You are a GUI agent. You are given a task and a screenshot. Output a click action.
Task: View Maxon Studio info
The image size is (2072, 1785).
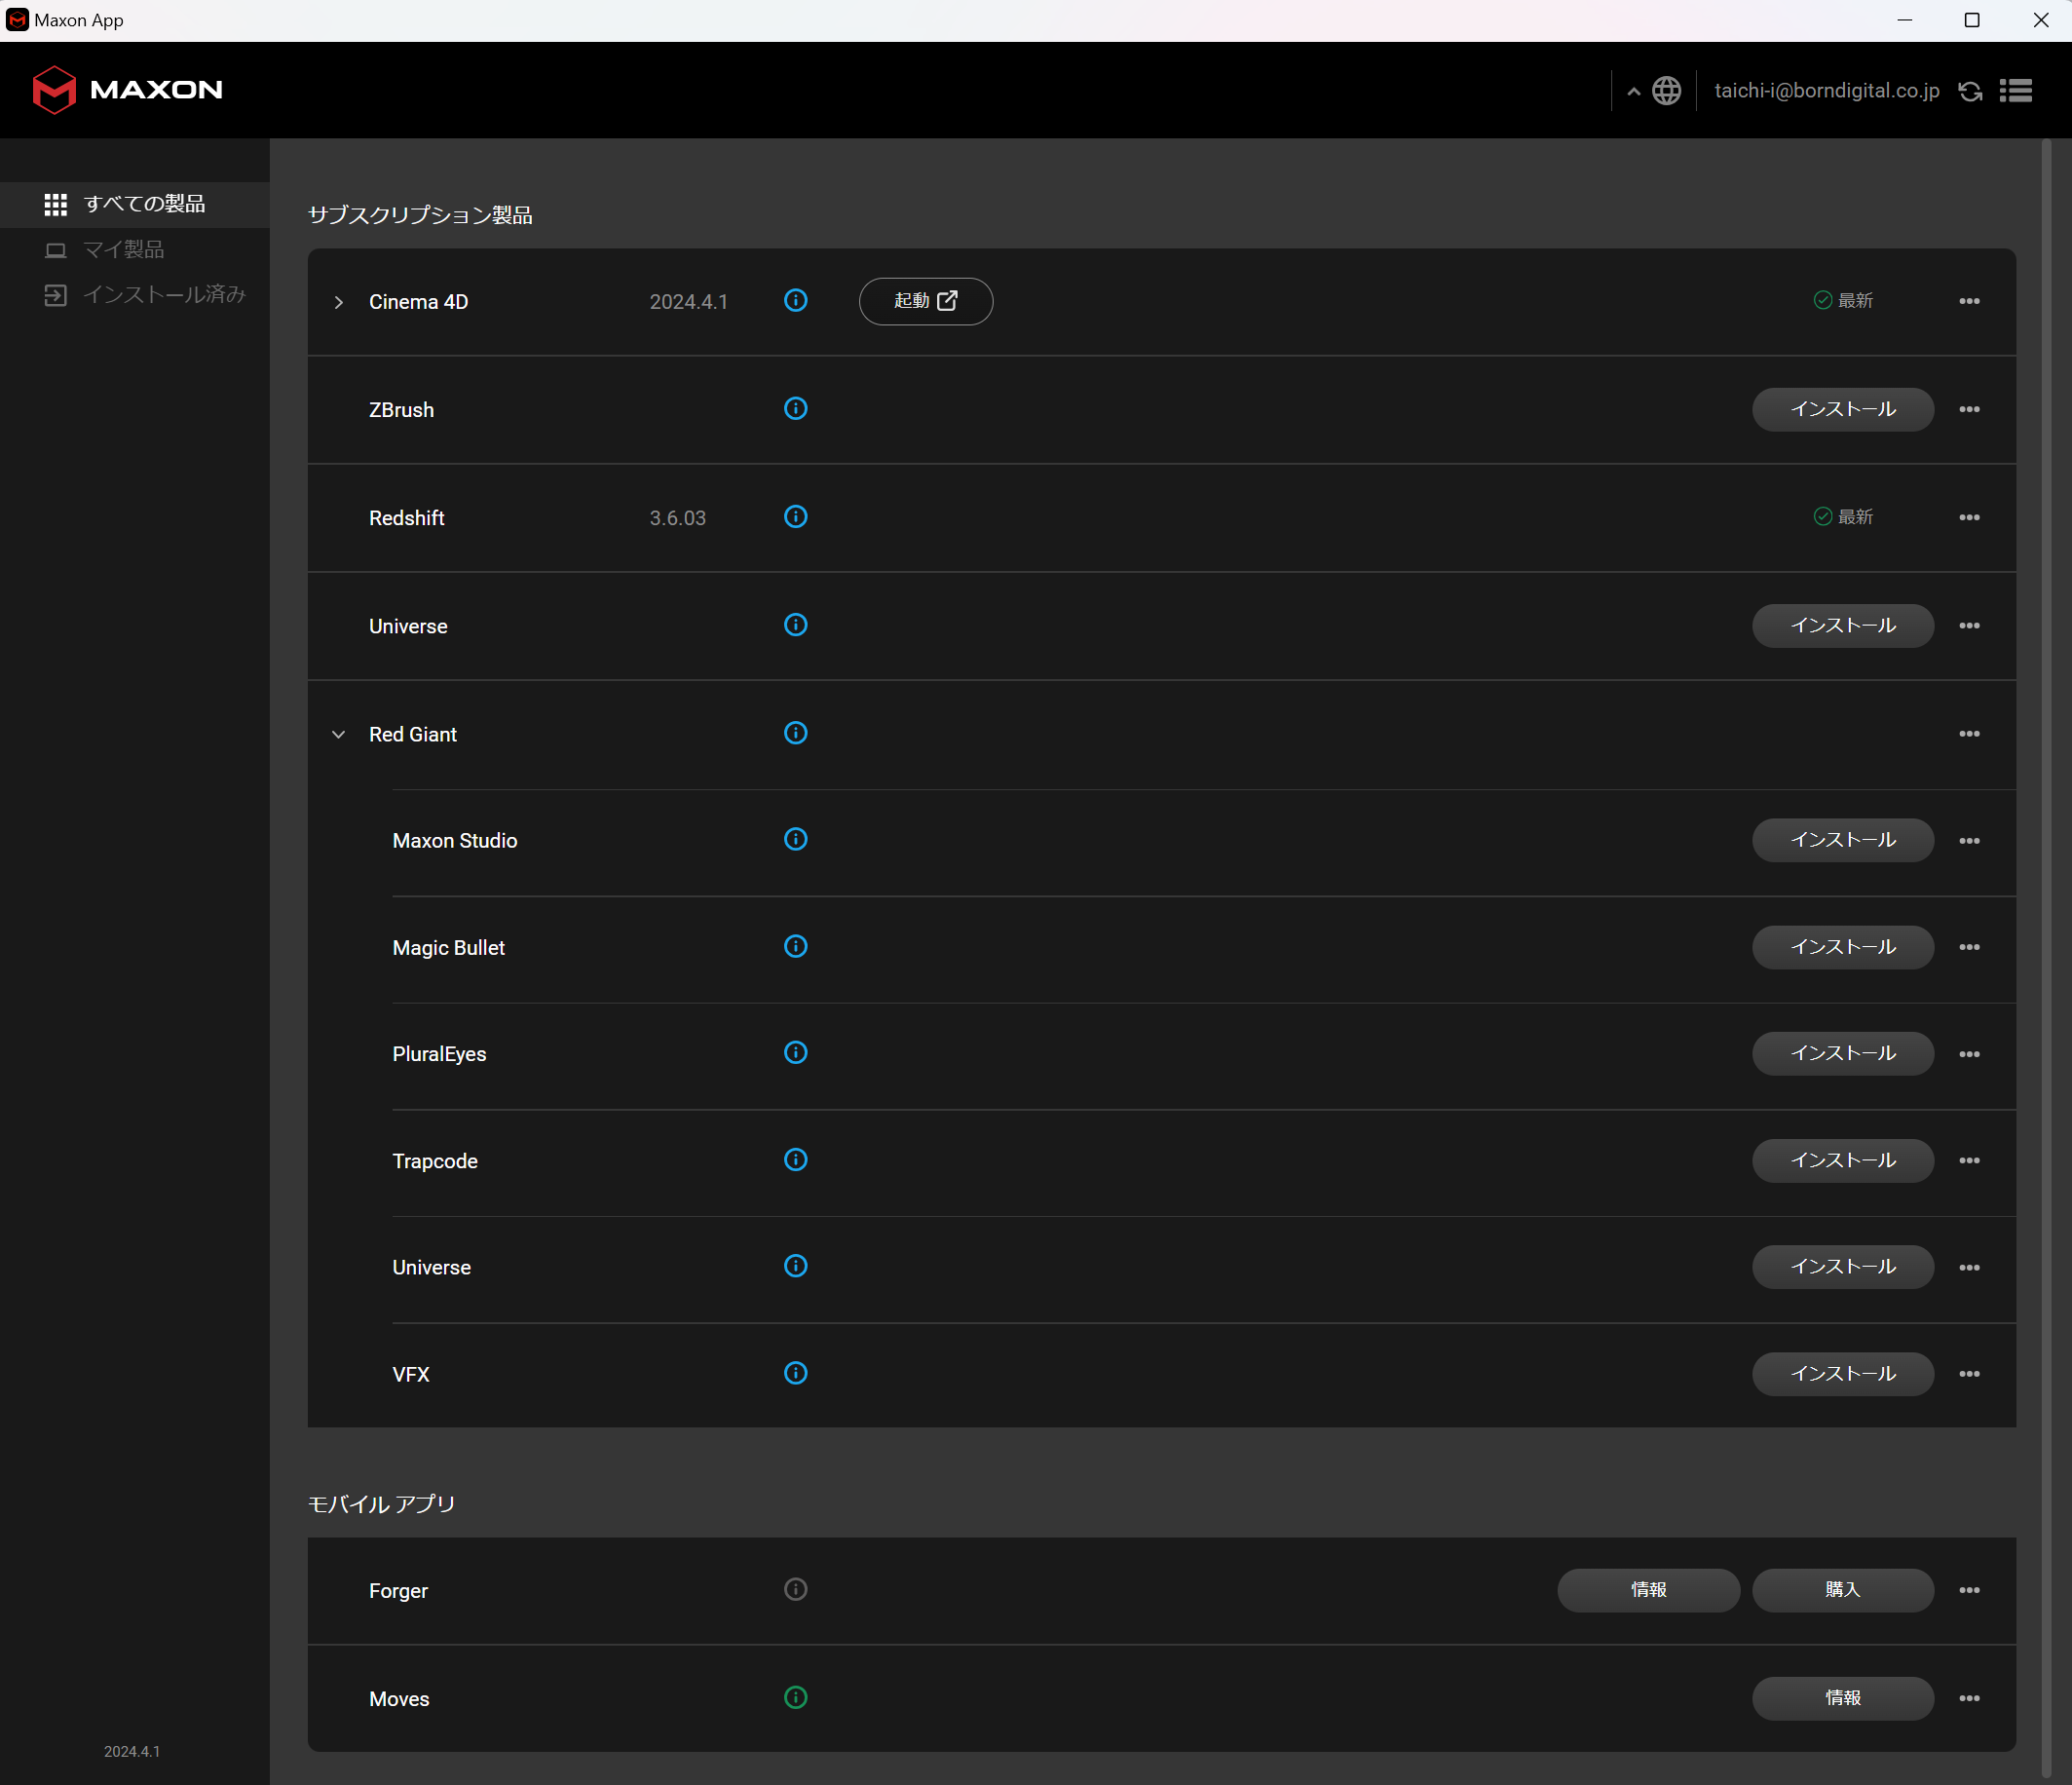pos(795,839)
